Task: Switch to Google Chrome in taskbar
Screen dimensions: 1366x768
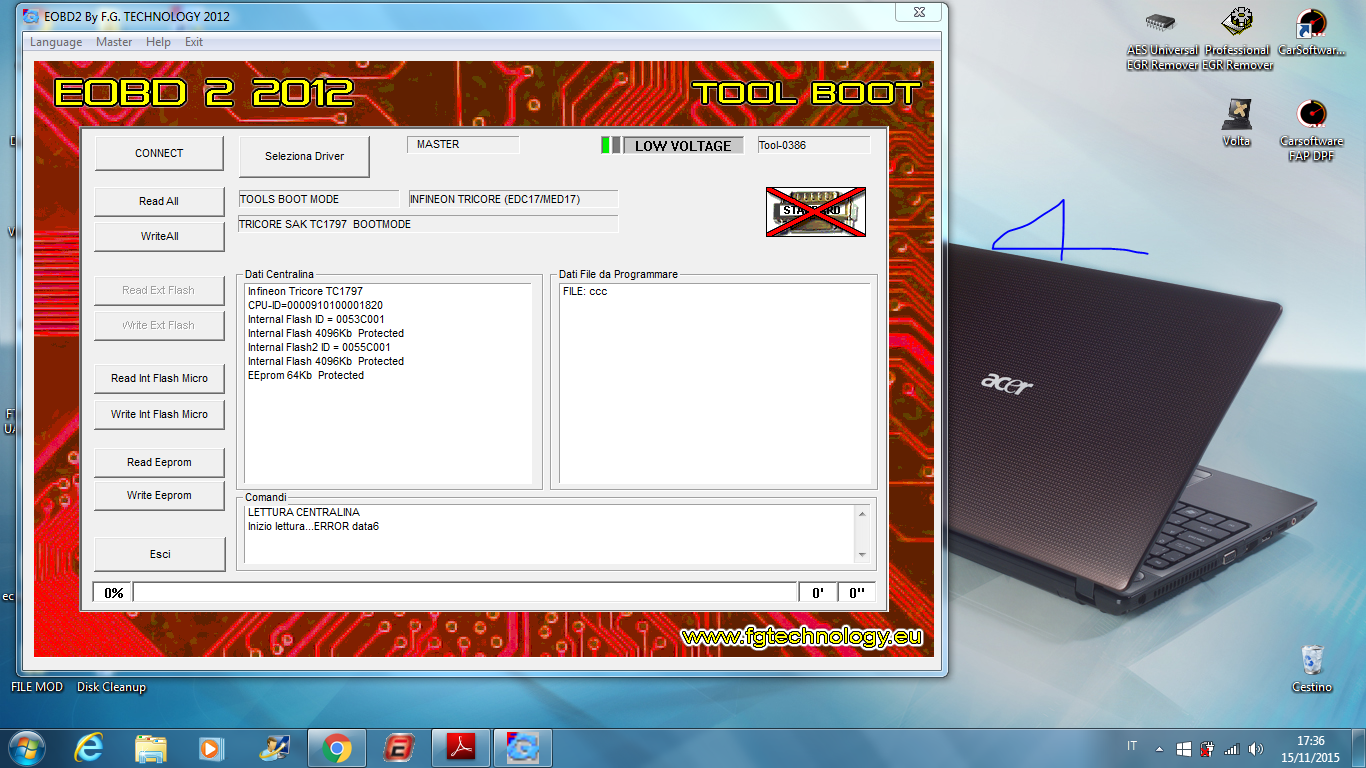Action: tap(337, 747)
